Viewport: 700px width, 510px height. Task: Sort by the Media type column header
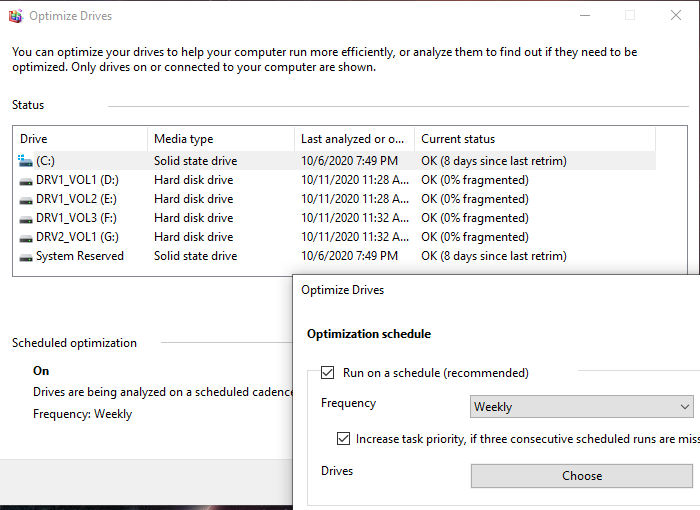click(220, 139)
